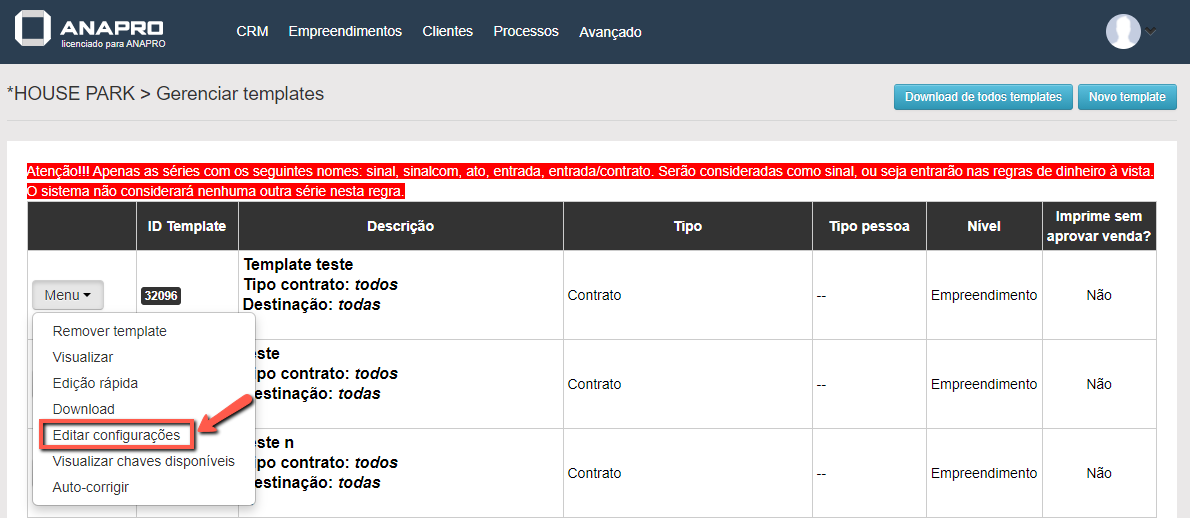Viewport: 1190px width, 518px height.
Task: Choose Remover template from the menu
Action: (x=109, y=331)
